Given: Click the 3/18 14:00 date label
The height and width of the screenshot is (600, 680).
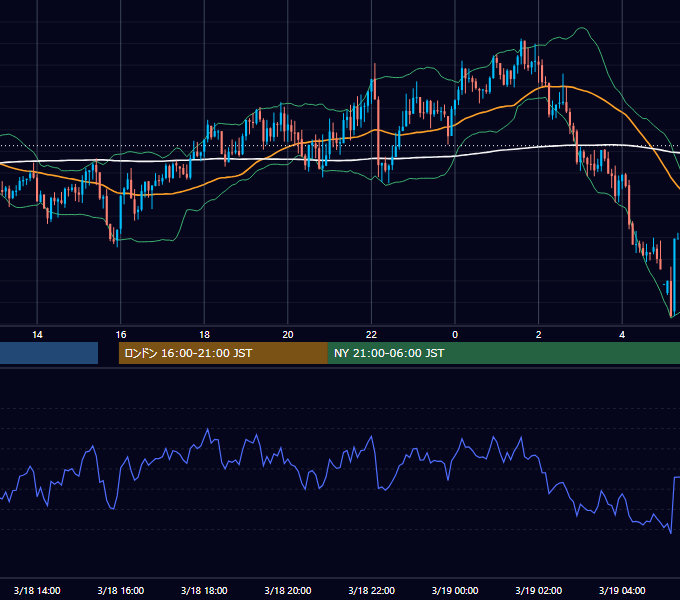Looking at the screenshot, I should point(37,590).
